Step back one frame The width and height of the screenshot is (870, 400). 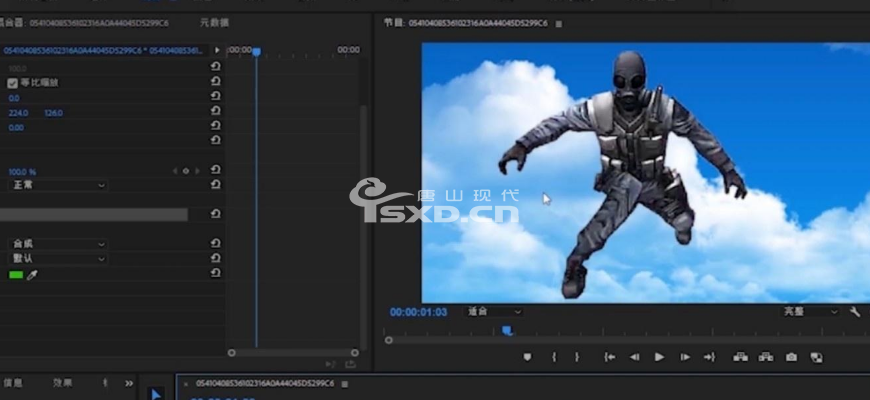click(x=634, y=357)
